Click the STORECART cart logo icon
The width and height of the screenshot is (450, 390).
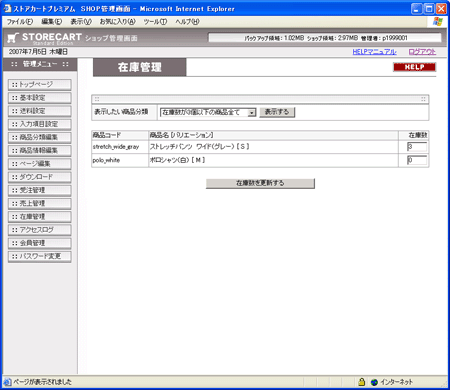(13, 38)
